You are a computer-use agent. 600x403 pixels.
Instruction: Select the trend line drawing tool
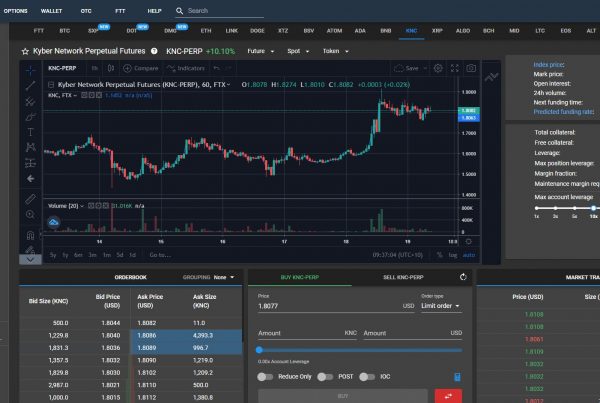click(x=31, y=86)
